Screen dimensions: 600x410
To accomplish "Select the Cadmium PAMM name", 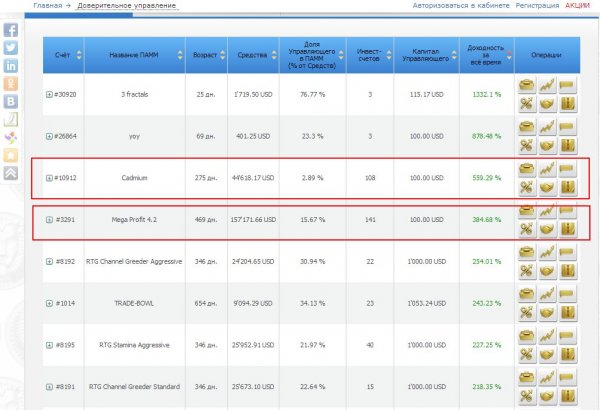I will [134, 178].
